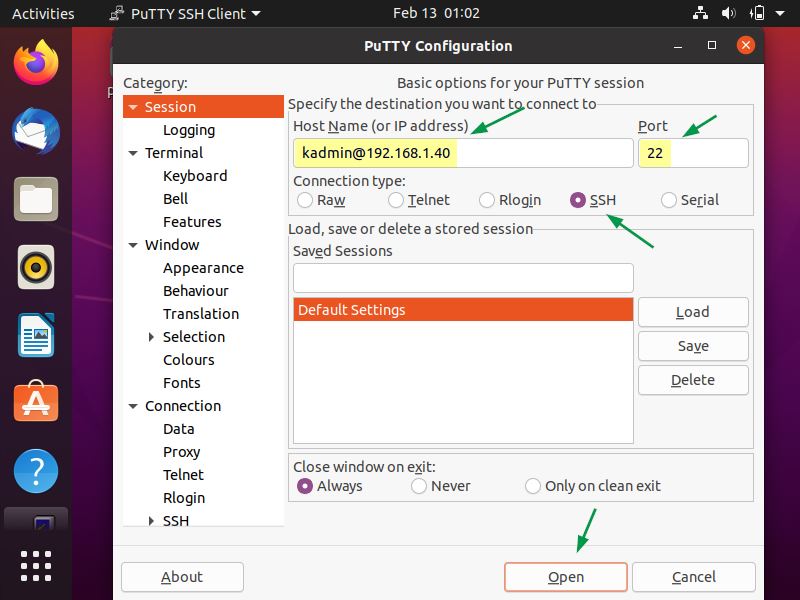Collapse the Connection category
Screen dimensions: 800x600
pyautogui.click(x=133, y=407)
